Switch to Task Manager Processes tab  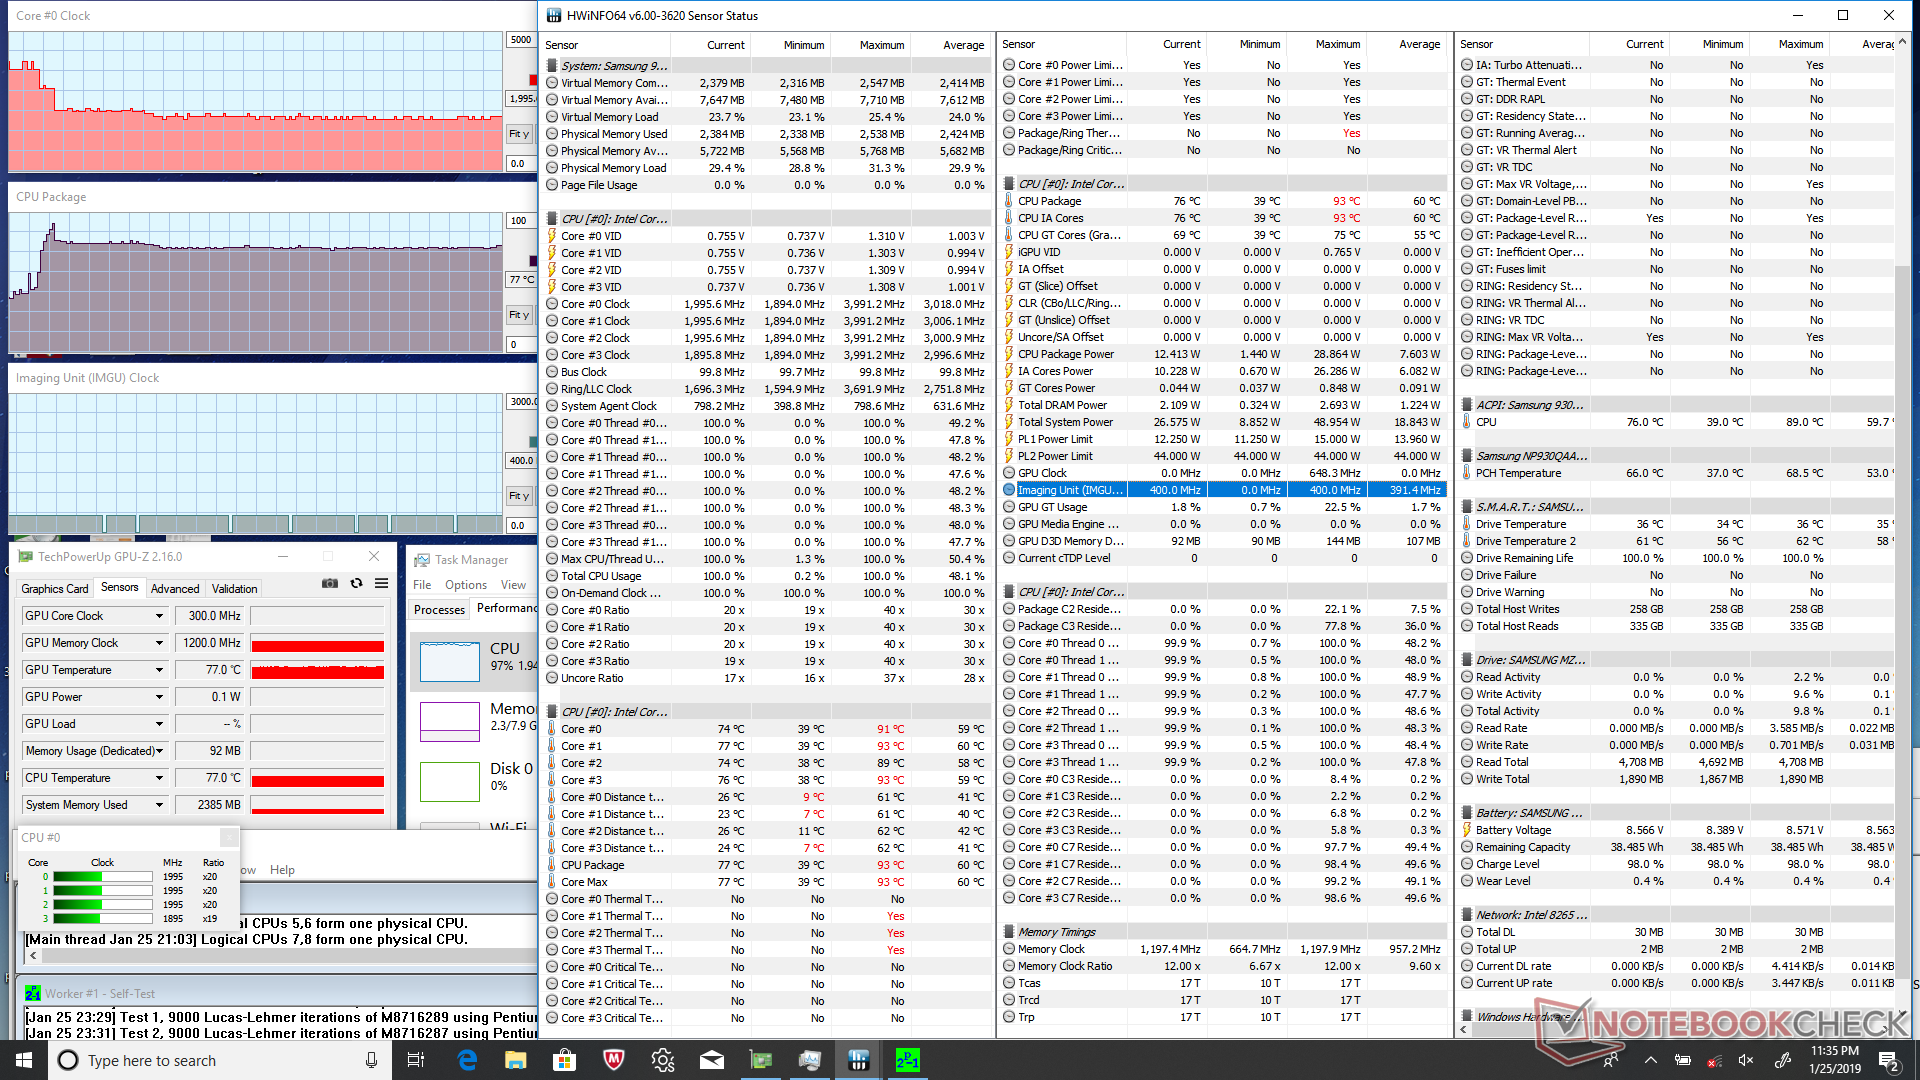click(x=440, y=609)
